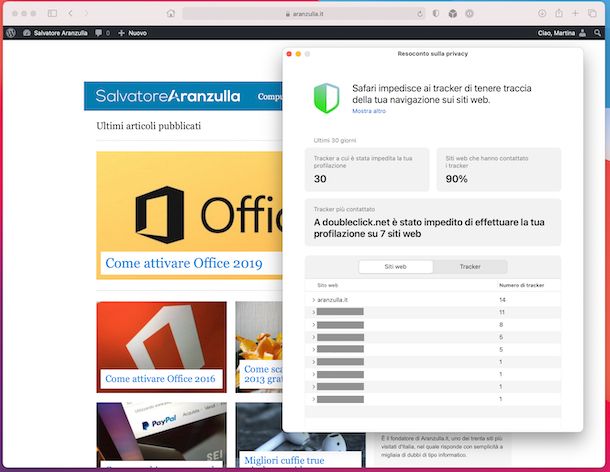Click the search magnifier in WordPress admin bar
Viewport: 610px width, 472px height.
coord(597,33)
